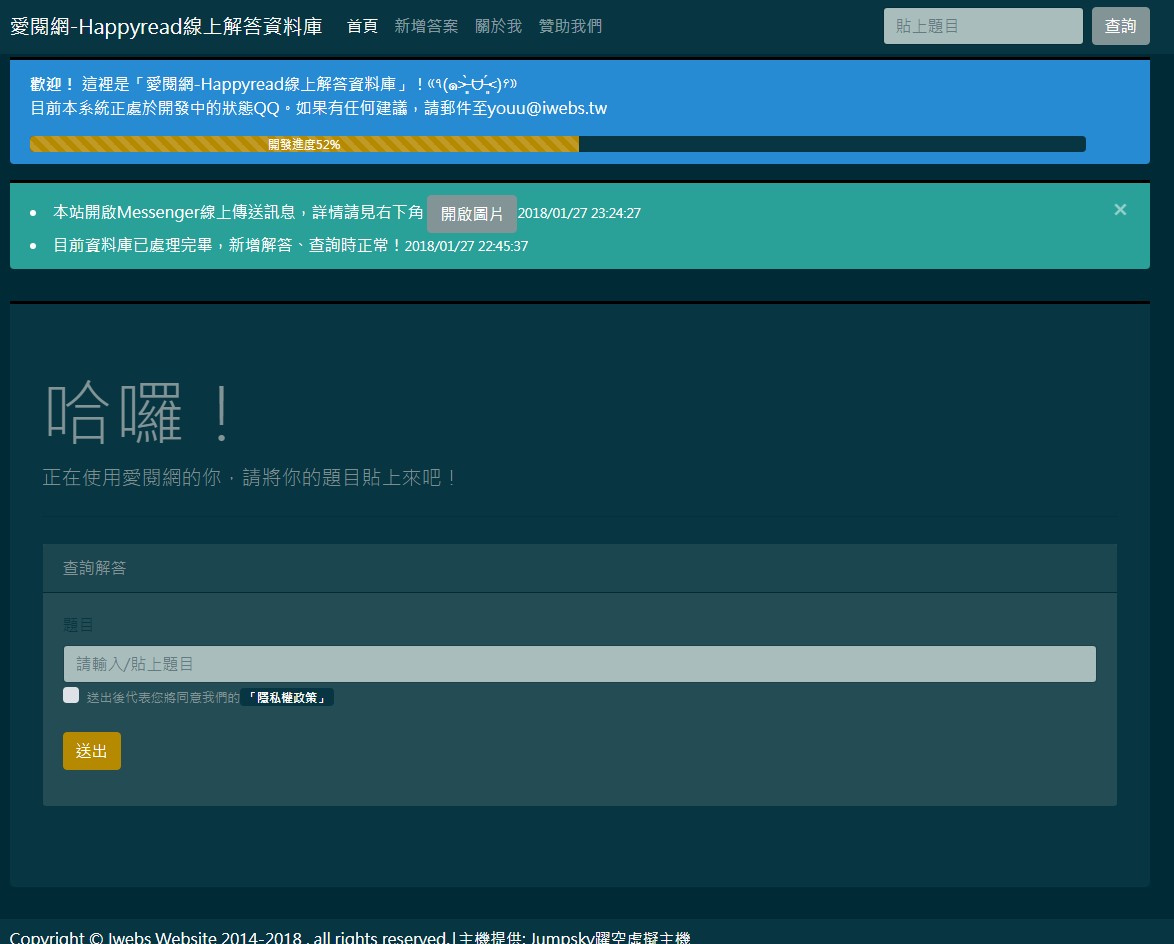1174x944 pixels.
Task: Click the yellow 送出 submit button
Action: [91, 751]
